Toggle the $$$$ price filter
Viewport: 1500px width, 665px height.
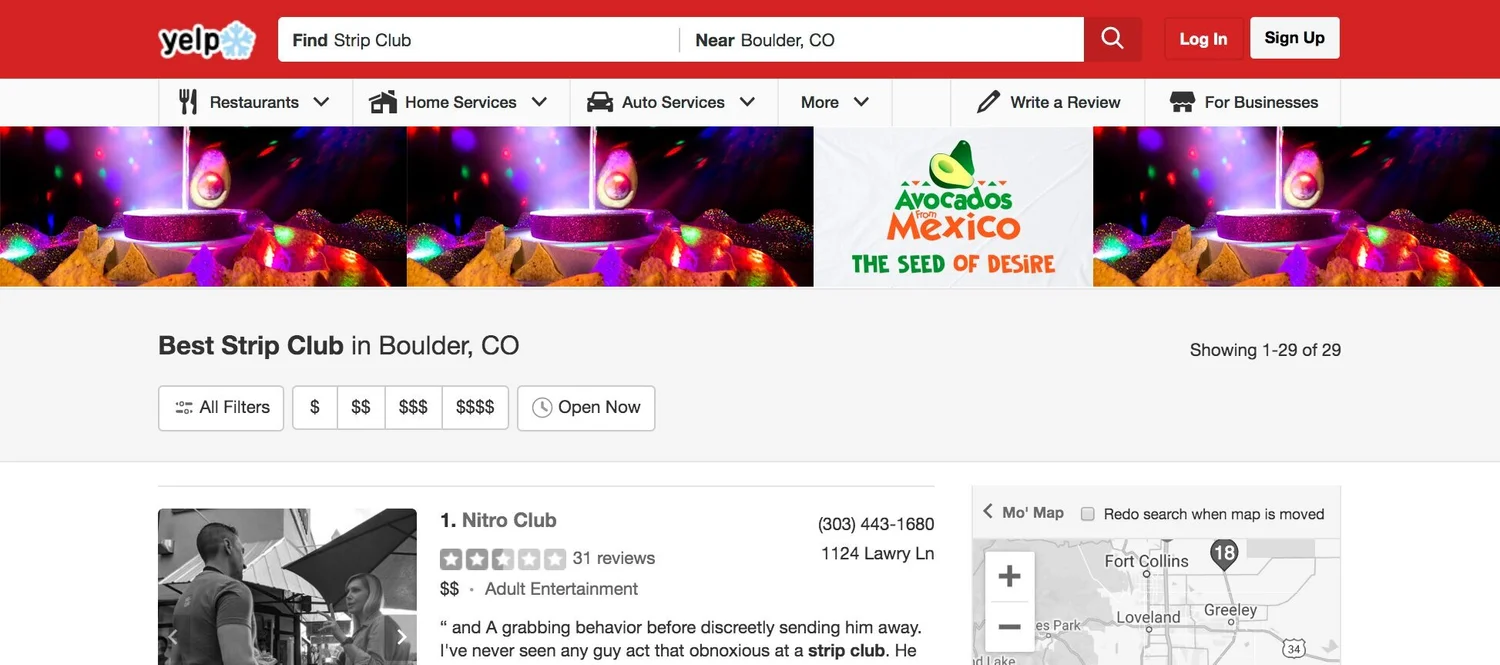[475, 408]
